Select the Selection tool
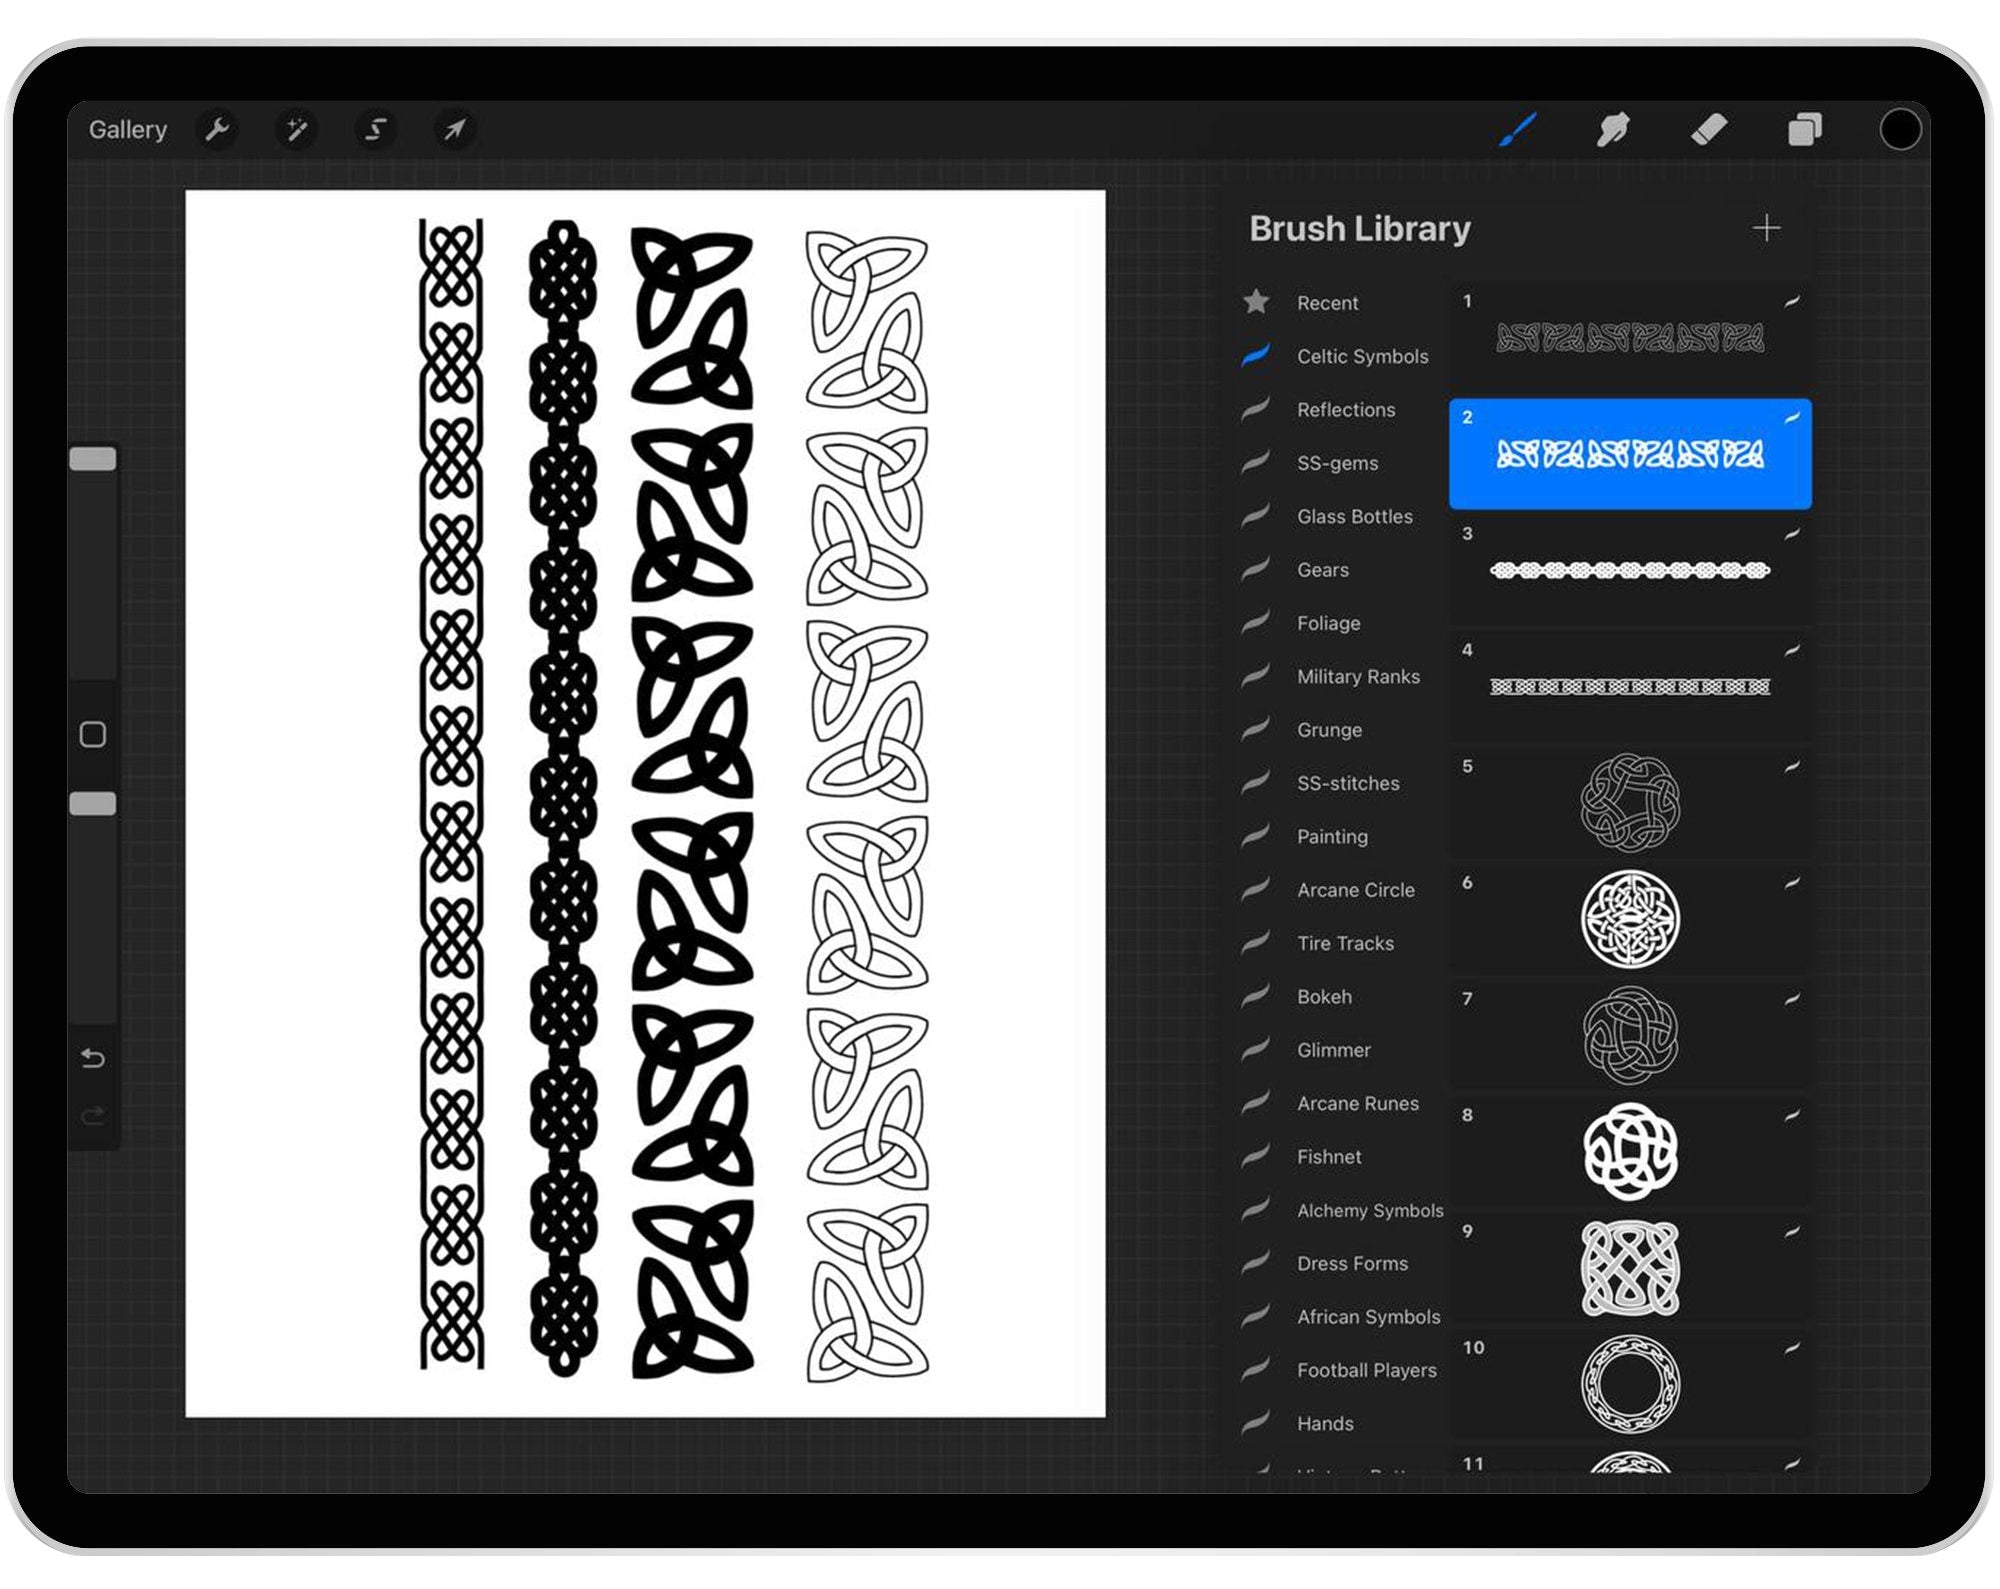 [375, 129]
